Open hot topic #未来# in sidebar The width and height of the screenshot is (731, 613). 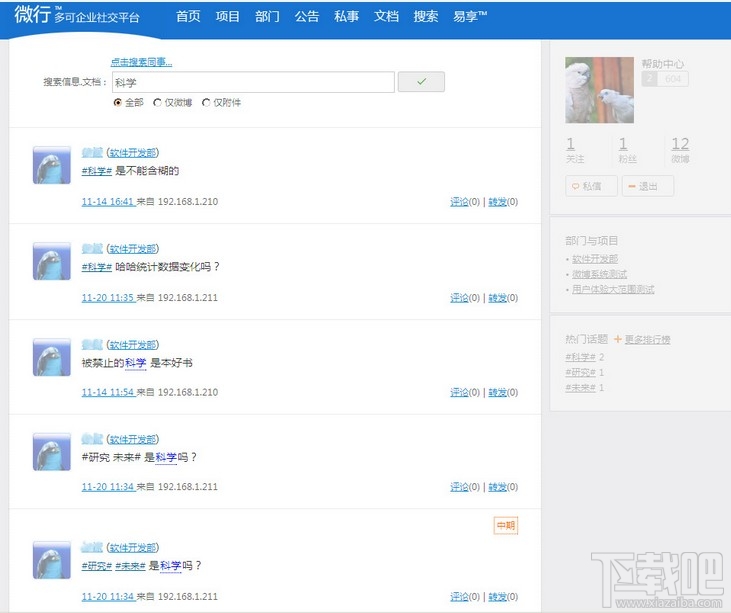coord(580,388)
